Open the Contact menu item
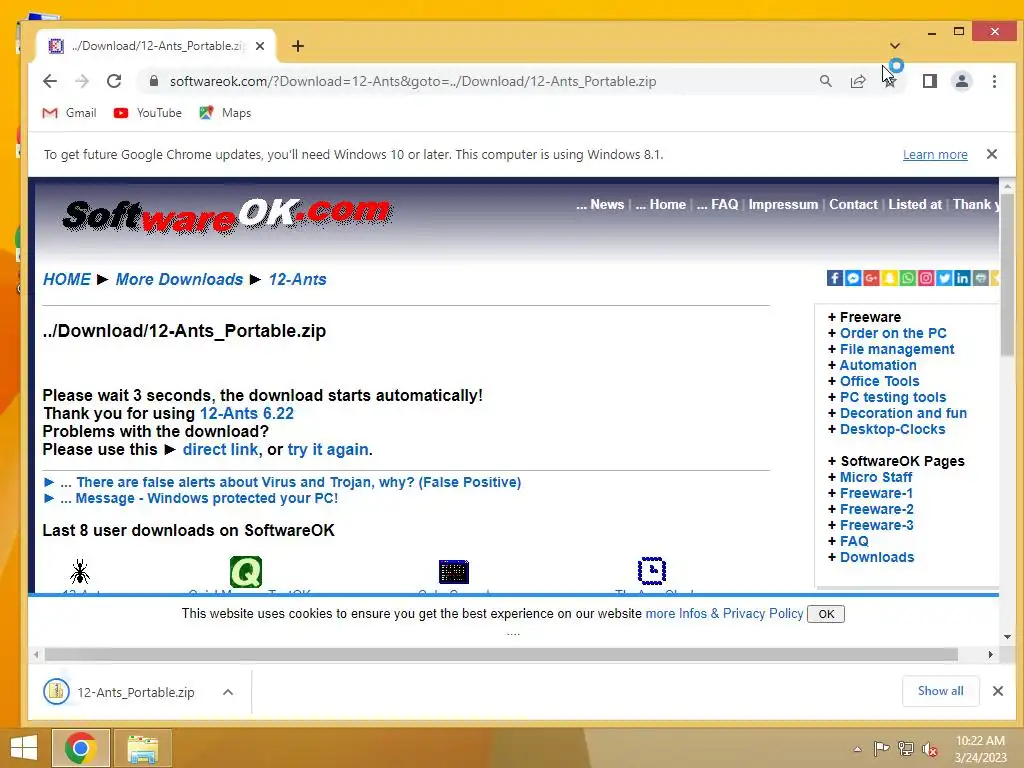The height and width of the screenshot is (768, 1024). tap(853, 204)
